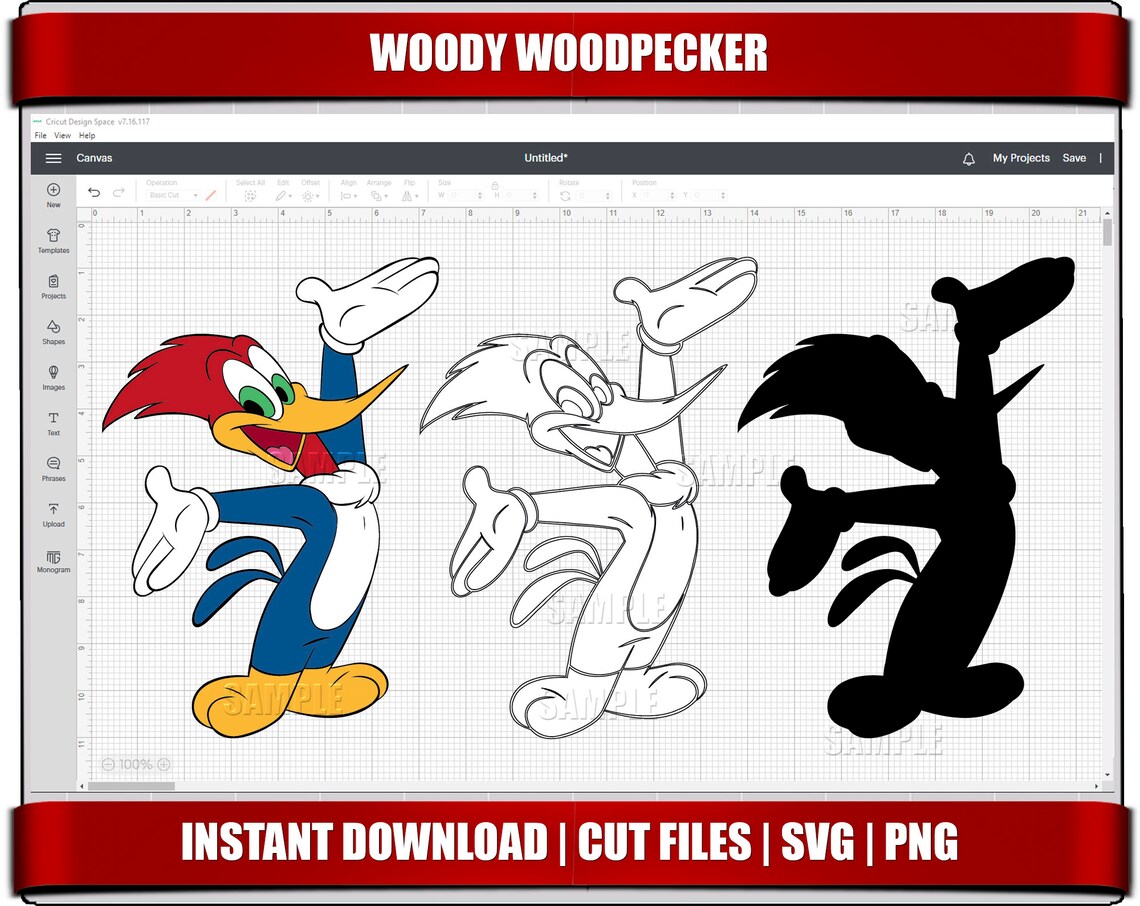Screen dimensions: 1140x906
Task: Select the Text tool
Action: pos(53,424)
